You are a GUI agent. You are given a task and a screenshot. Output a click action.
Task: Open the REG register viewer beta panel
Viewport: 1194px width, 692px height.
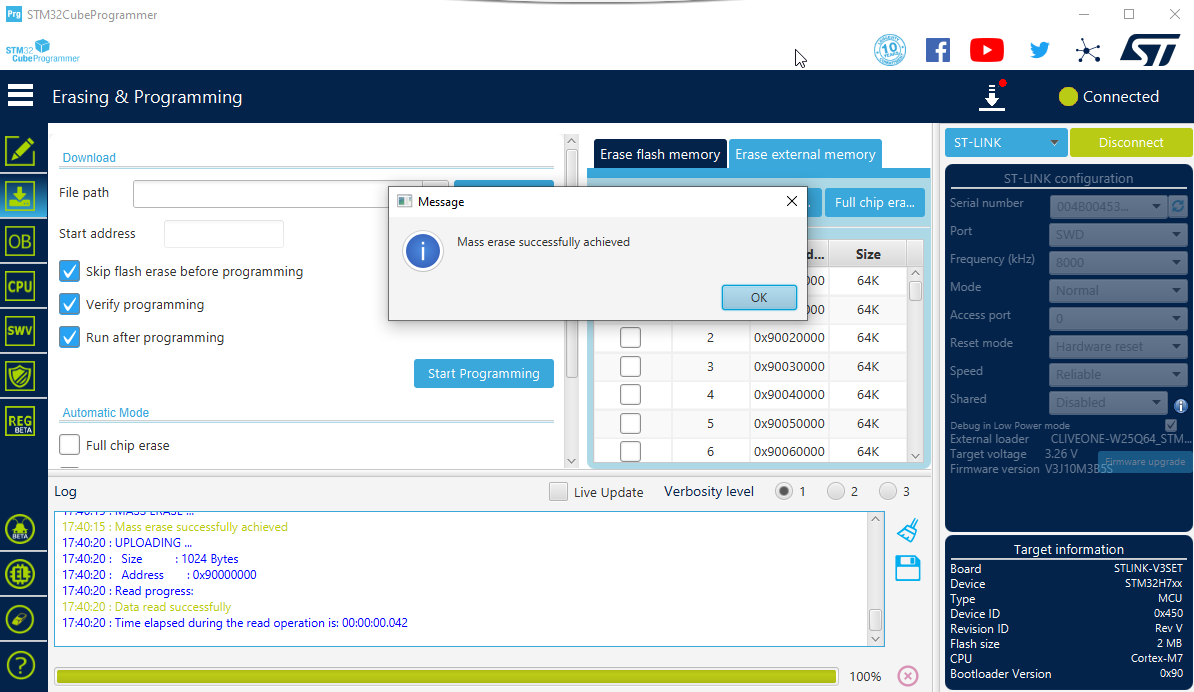tap(20, 420)
